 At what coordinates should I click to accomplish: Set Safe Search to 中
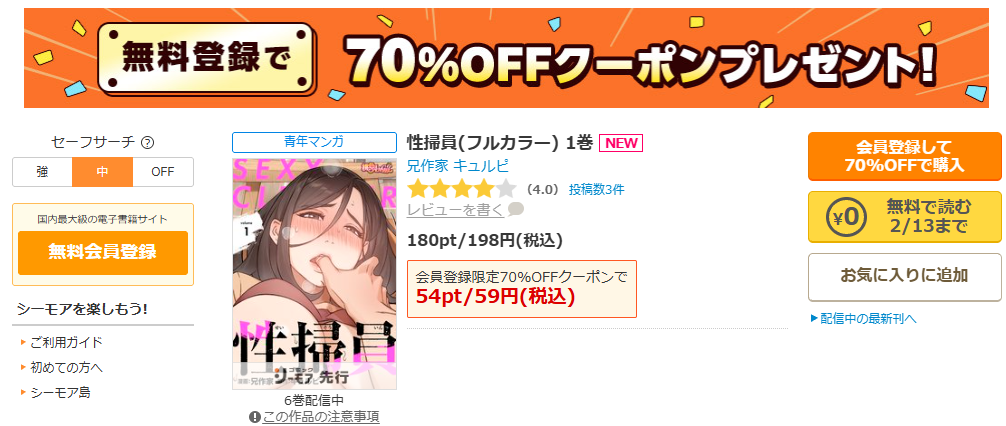click(x=103, y=172)
